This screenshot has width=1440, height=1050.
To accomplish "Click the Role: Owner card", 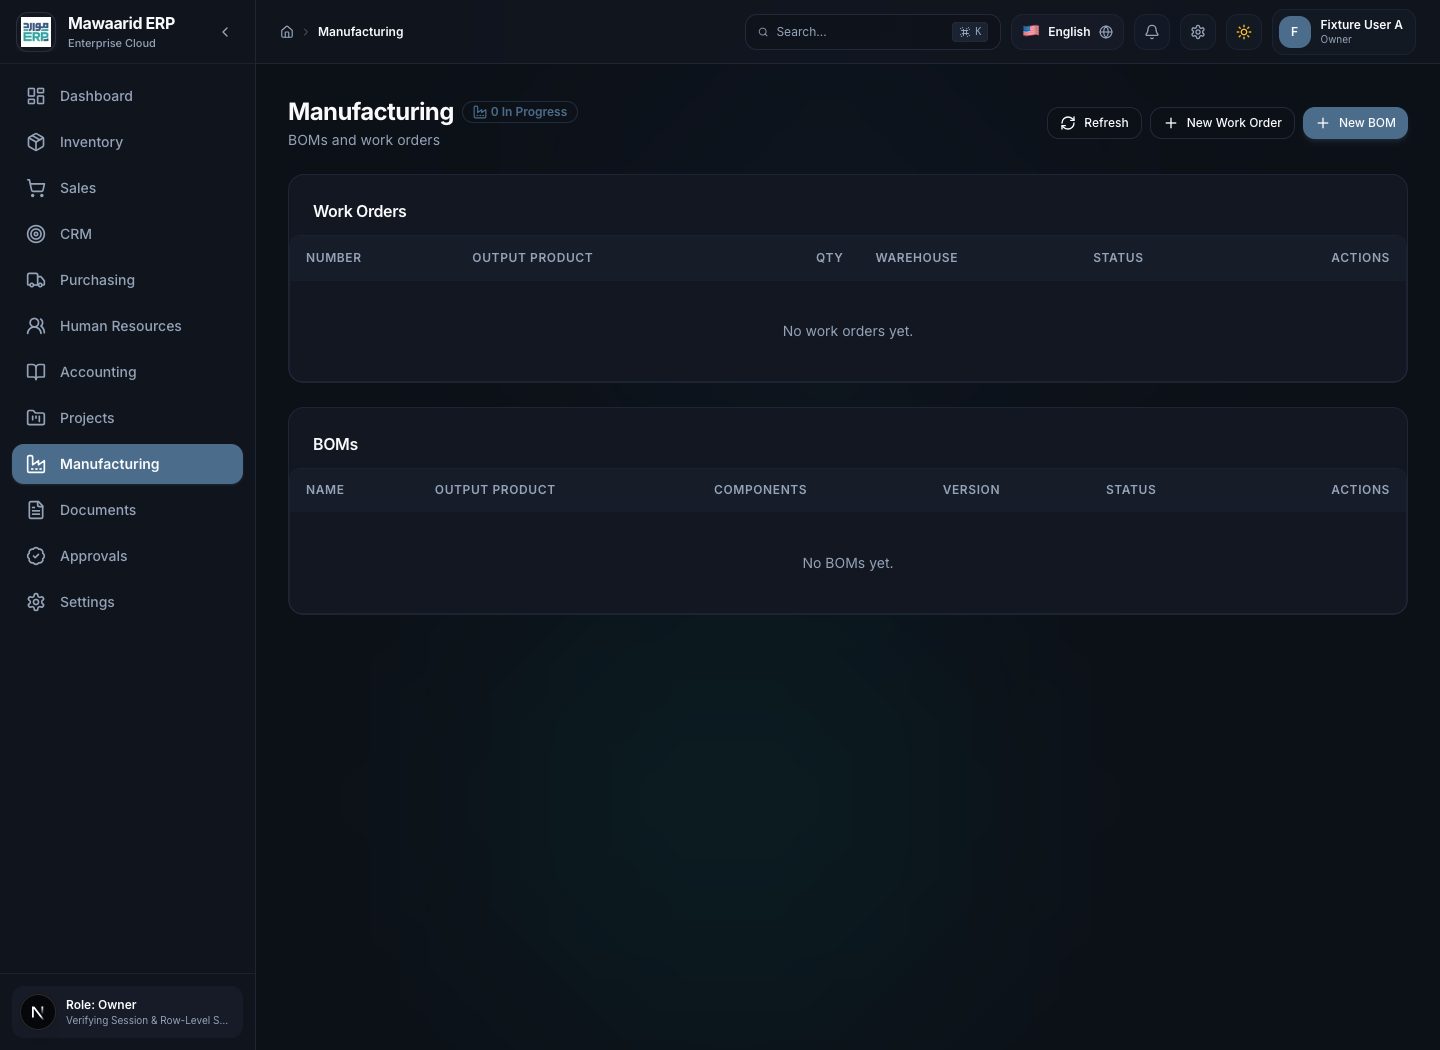I will pyautogui.click(x=127, y=1012).
